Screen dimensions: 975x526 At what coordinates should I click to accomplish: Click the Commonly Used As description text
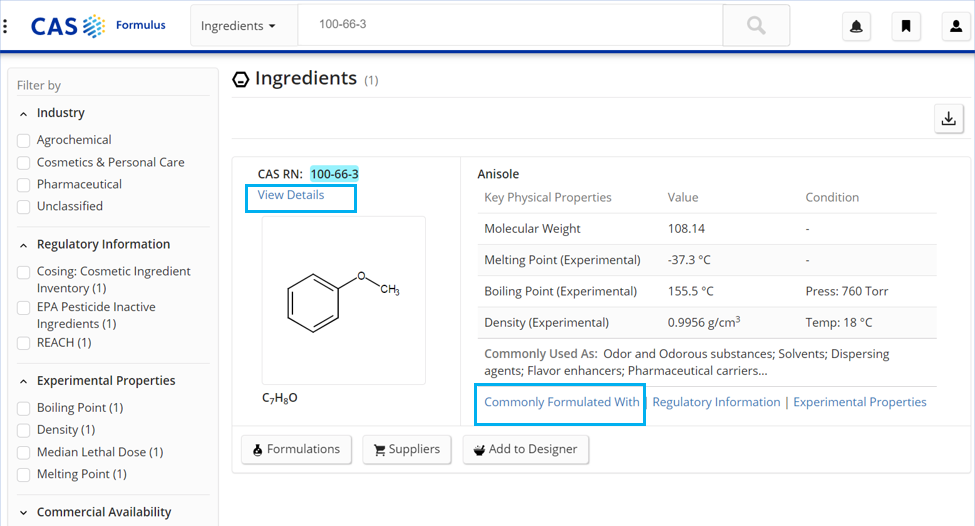tap(686, 362)
